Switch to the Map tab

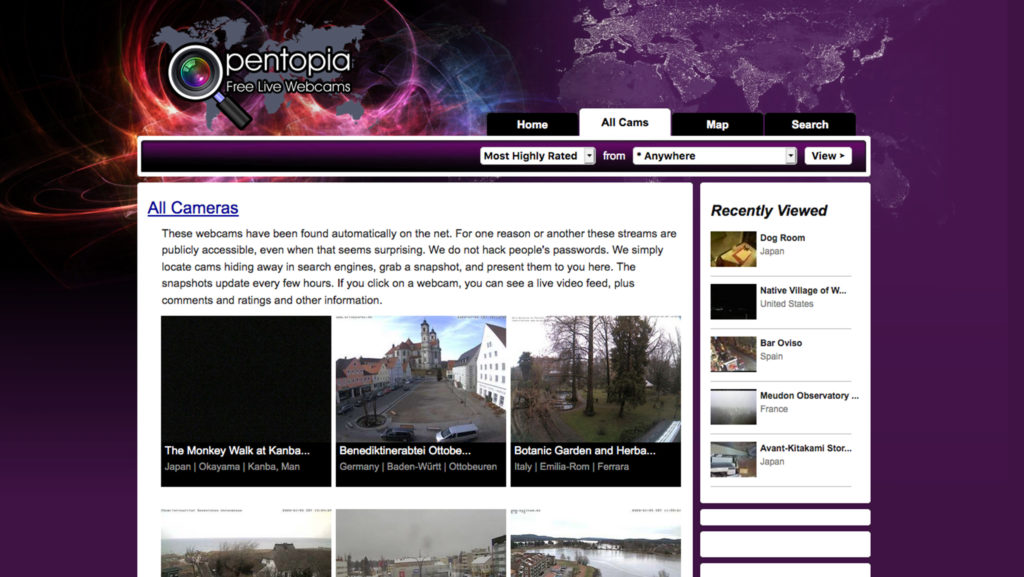717,124
